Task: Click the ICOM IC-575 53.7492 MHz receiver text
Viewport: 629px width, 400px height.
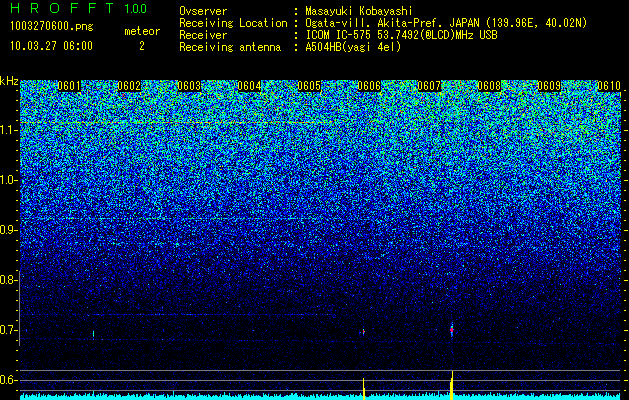Action: [x=402, y=35]
